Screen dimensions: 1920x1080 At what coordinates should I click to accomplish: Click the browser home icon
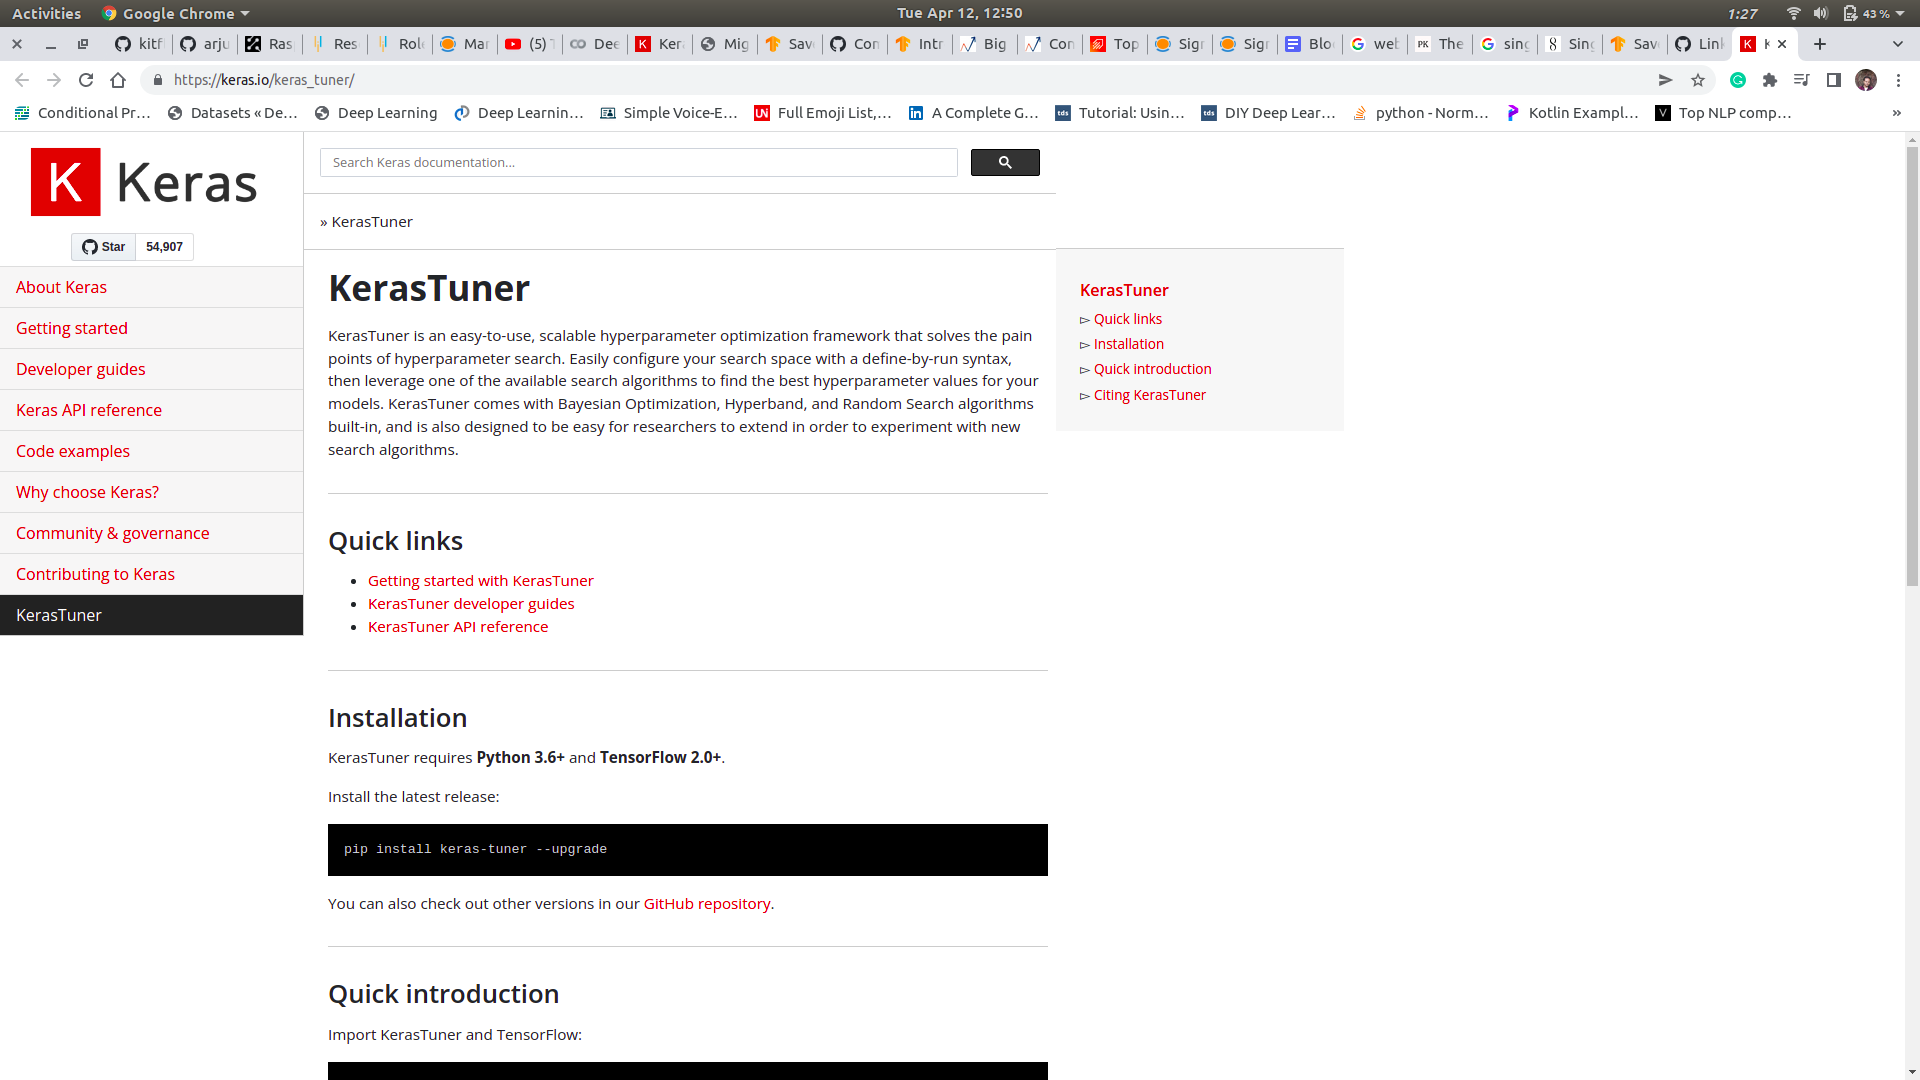click(118, 80)
